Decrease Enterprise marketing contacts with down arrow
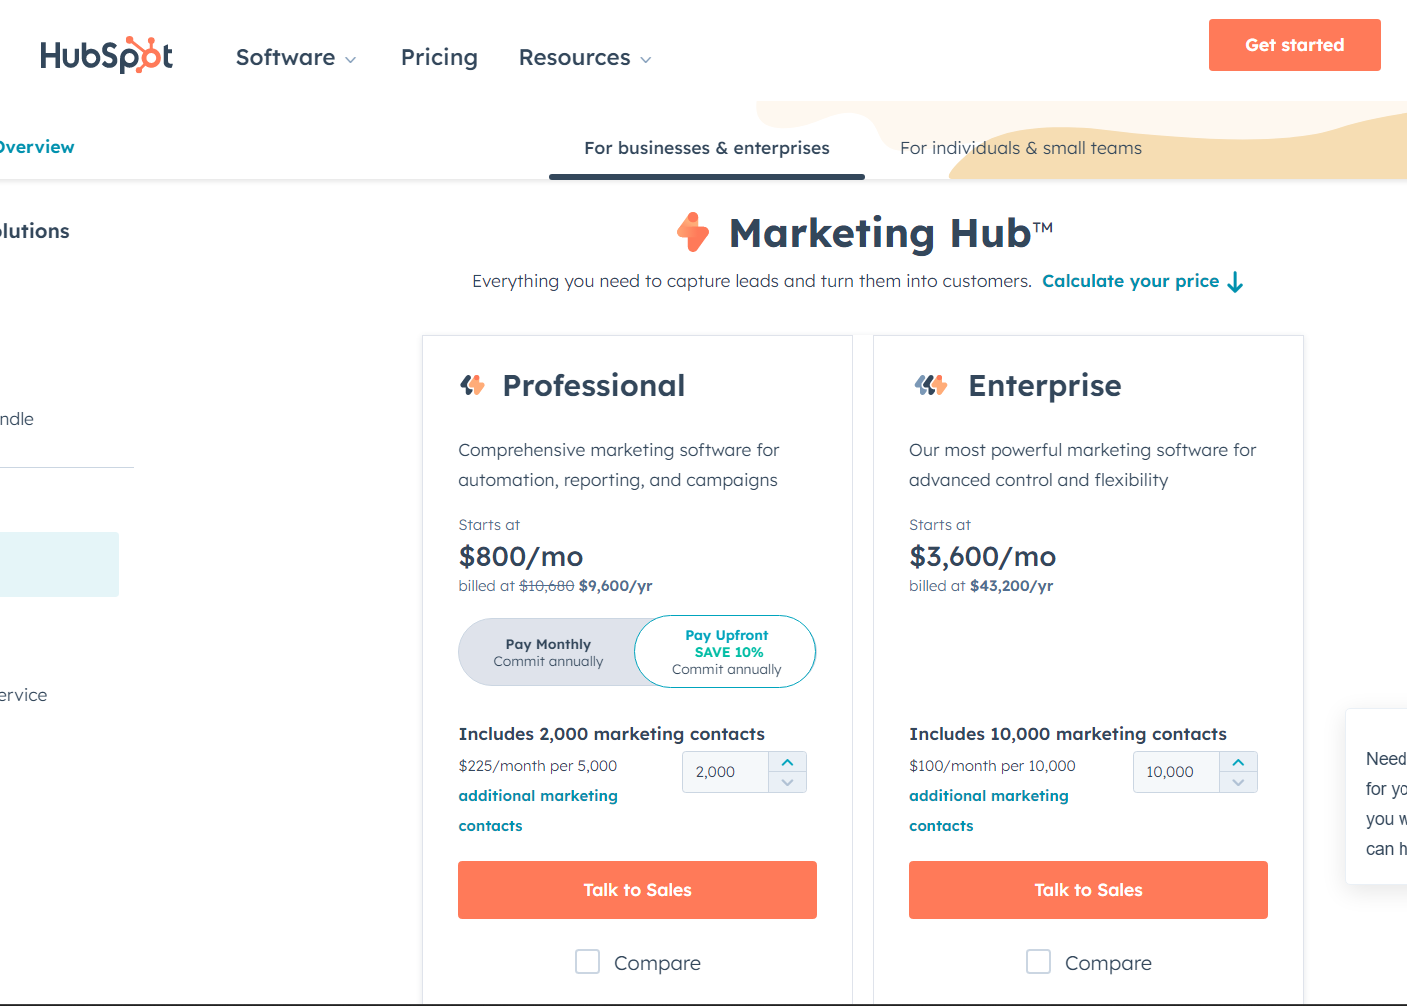1407x1006 pixels. tap(1239, 782)
